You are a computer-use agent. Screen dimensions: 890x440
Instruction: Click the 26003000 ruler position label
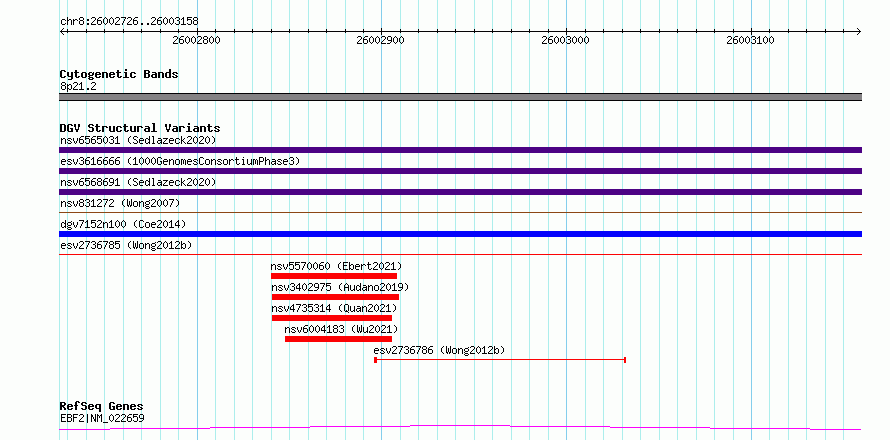[565, 40]
